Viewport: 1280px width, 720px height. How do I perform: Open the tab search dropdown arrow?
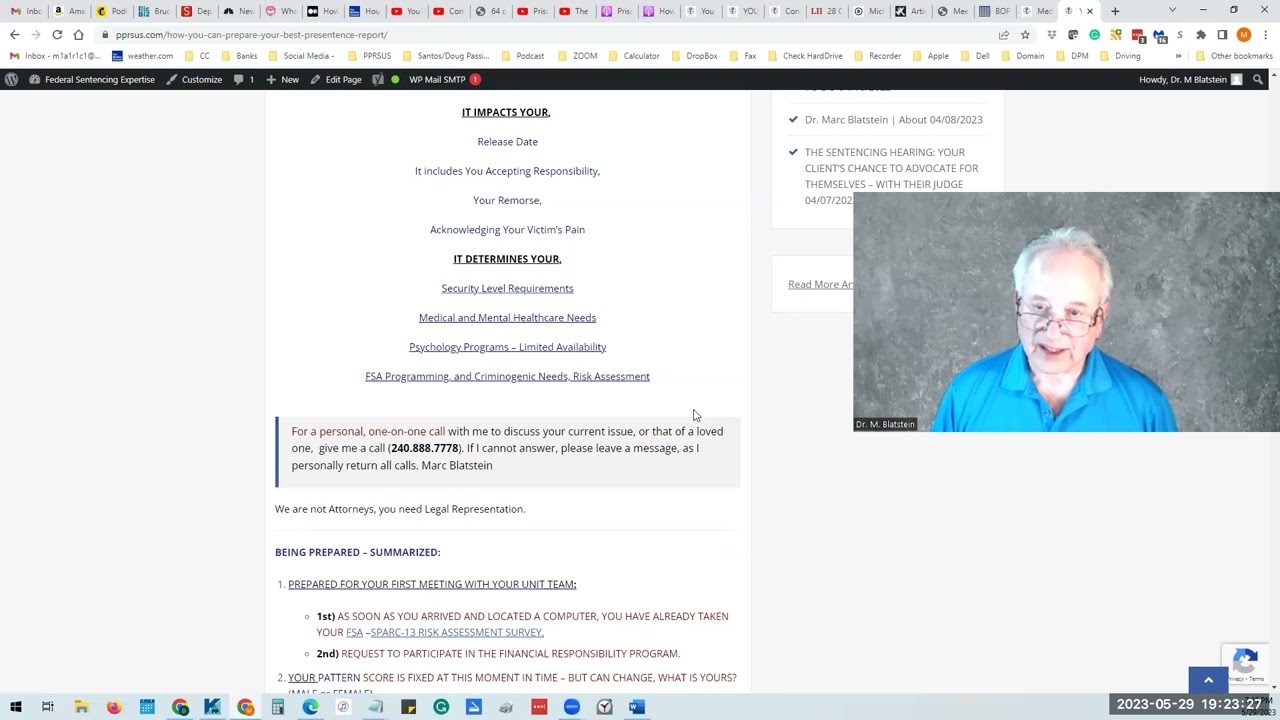tap(1172, 11)
